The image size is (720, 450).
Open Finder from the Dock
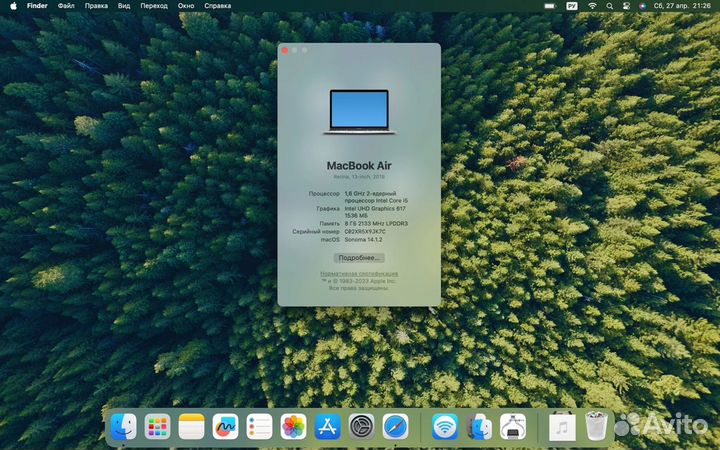[x=124, y=427]
